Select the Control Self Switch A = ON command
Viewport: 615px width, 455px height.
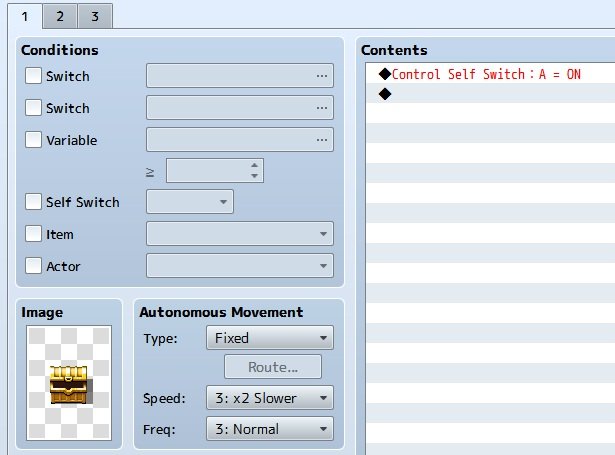coord(490,74)
